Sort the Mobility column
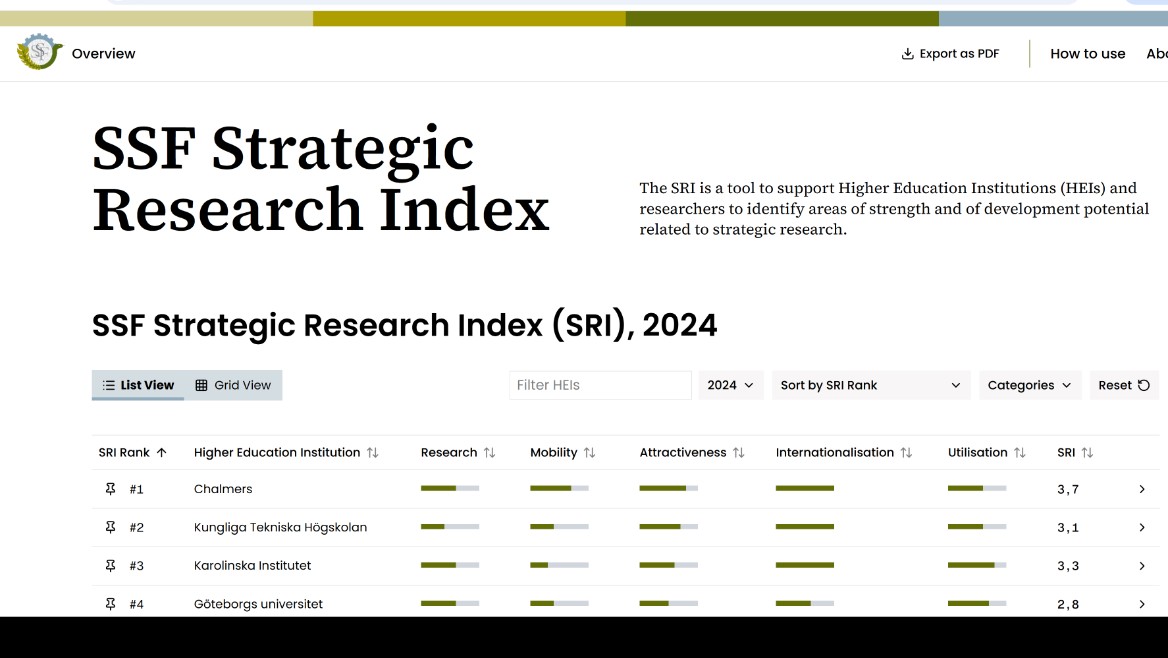The width and height of the screenshot is (1168, 658). (589, 452)
